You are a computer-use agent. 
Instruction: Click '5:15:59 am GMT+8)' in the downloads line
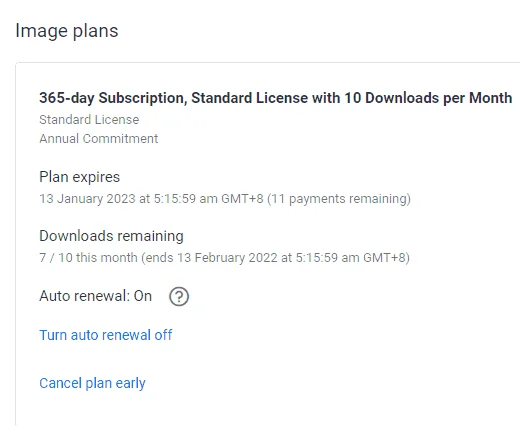click(x=353, y=258)
